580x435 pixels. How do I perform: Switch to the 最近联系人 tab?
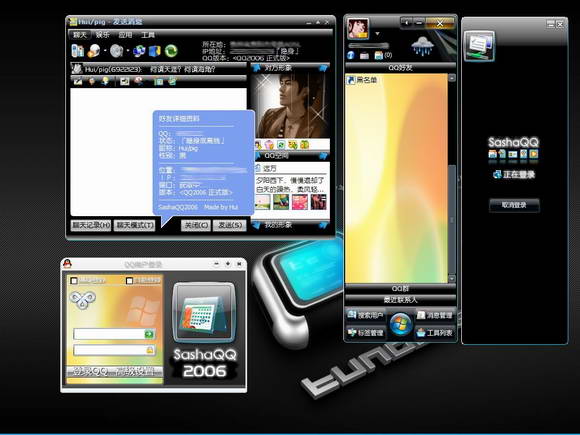(401, 299)
